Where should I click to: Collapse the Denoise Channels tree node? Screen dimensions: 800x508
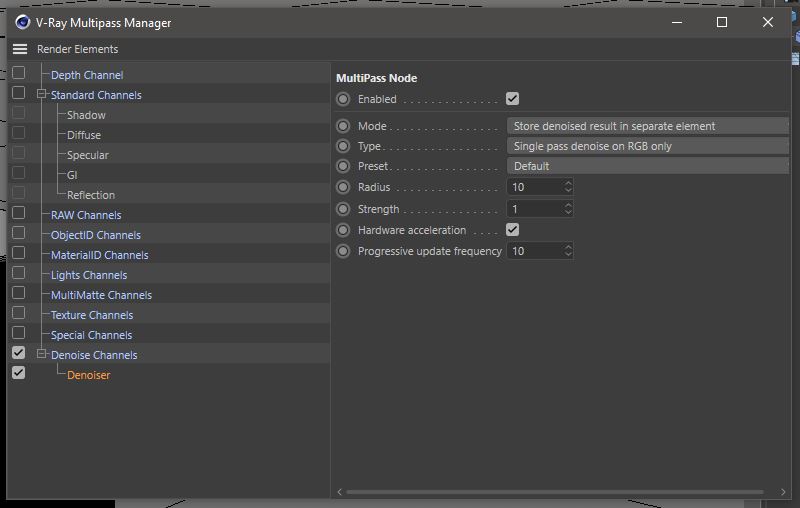[41, 354]
